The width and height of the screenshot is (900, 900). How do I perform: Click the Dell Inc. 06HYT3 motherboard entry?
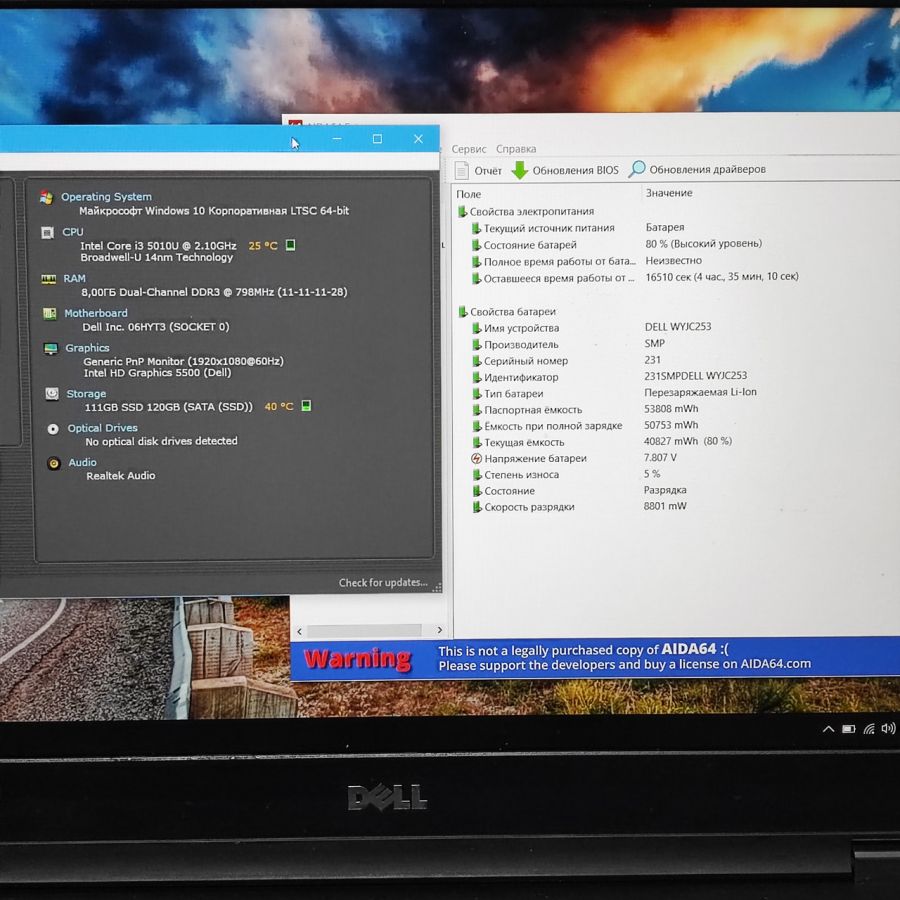(x=156, y=327)
